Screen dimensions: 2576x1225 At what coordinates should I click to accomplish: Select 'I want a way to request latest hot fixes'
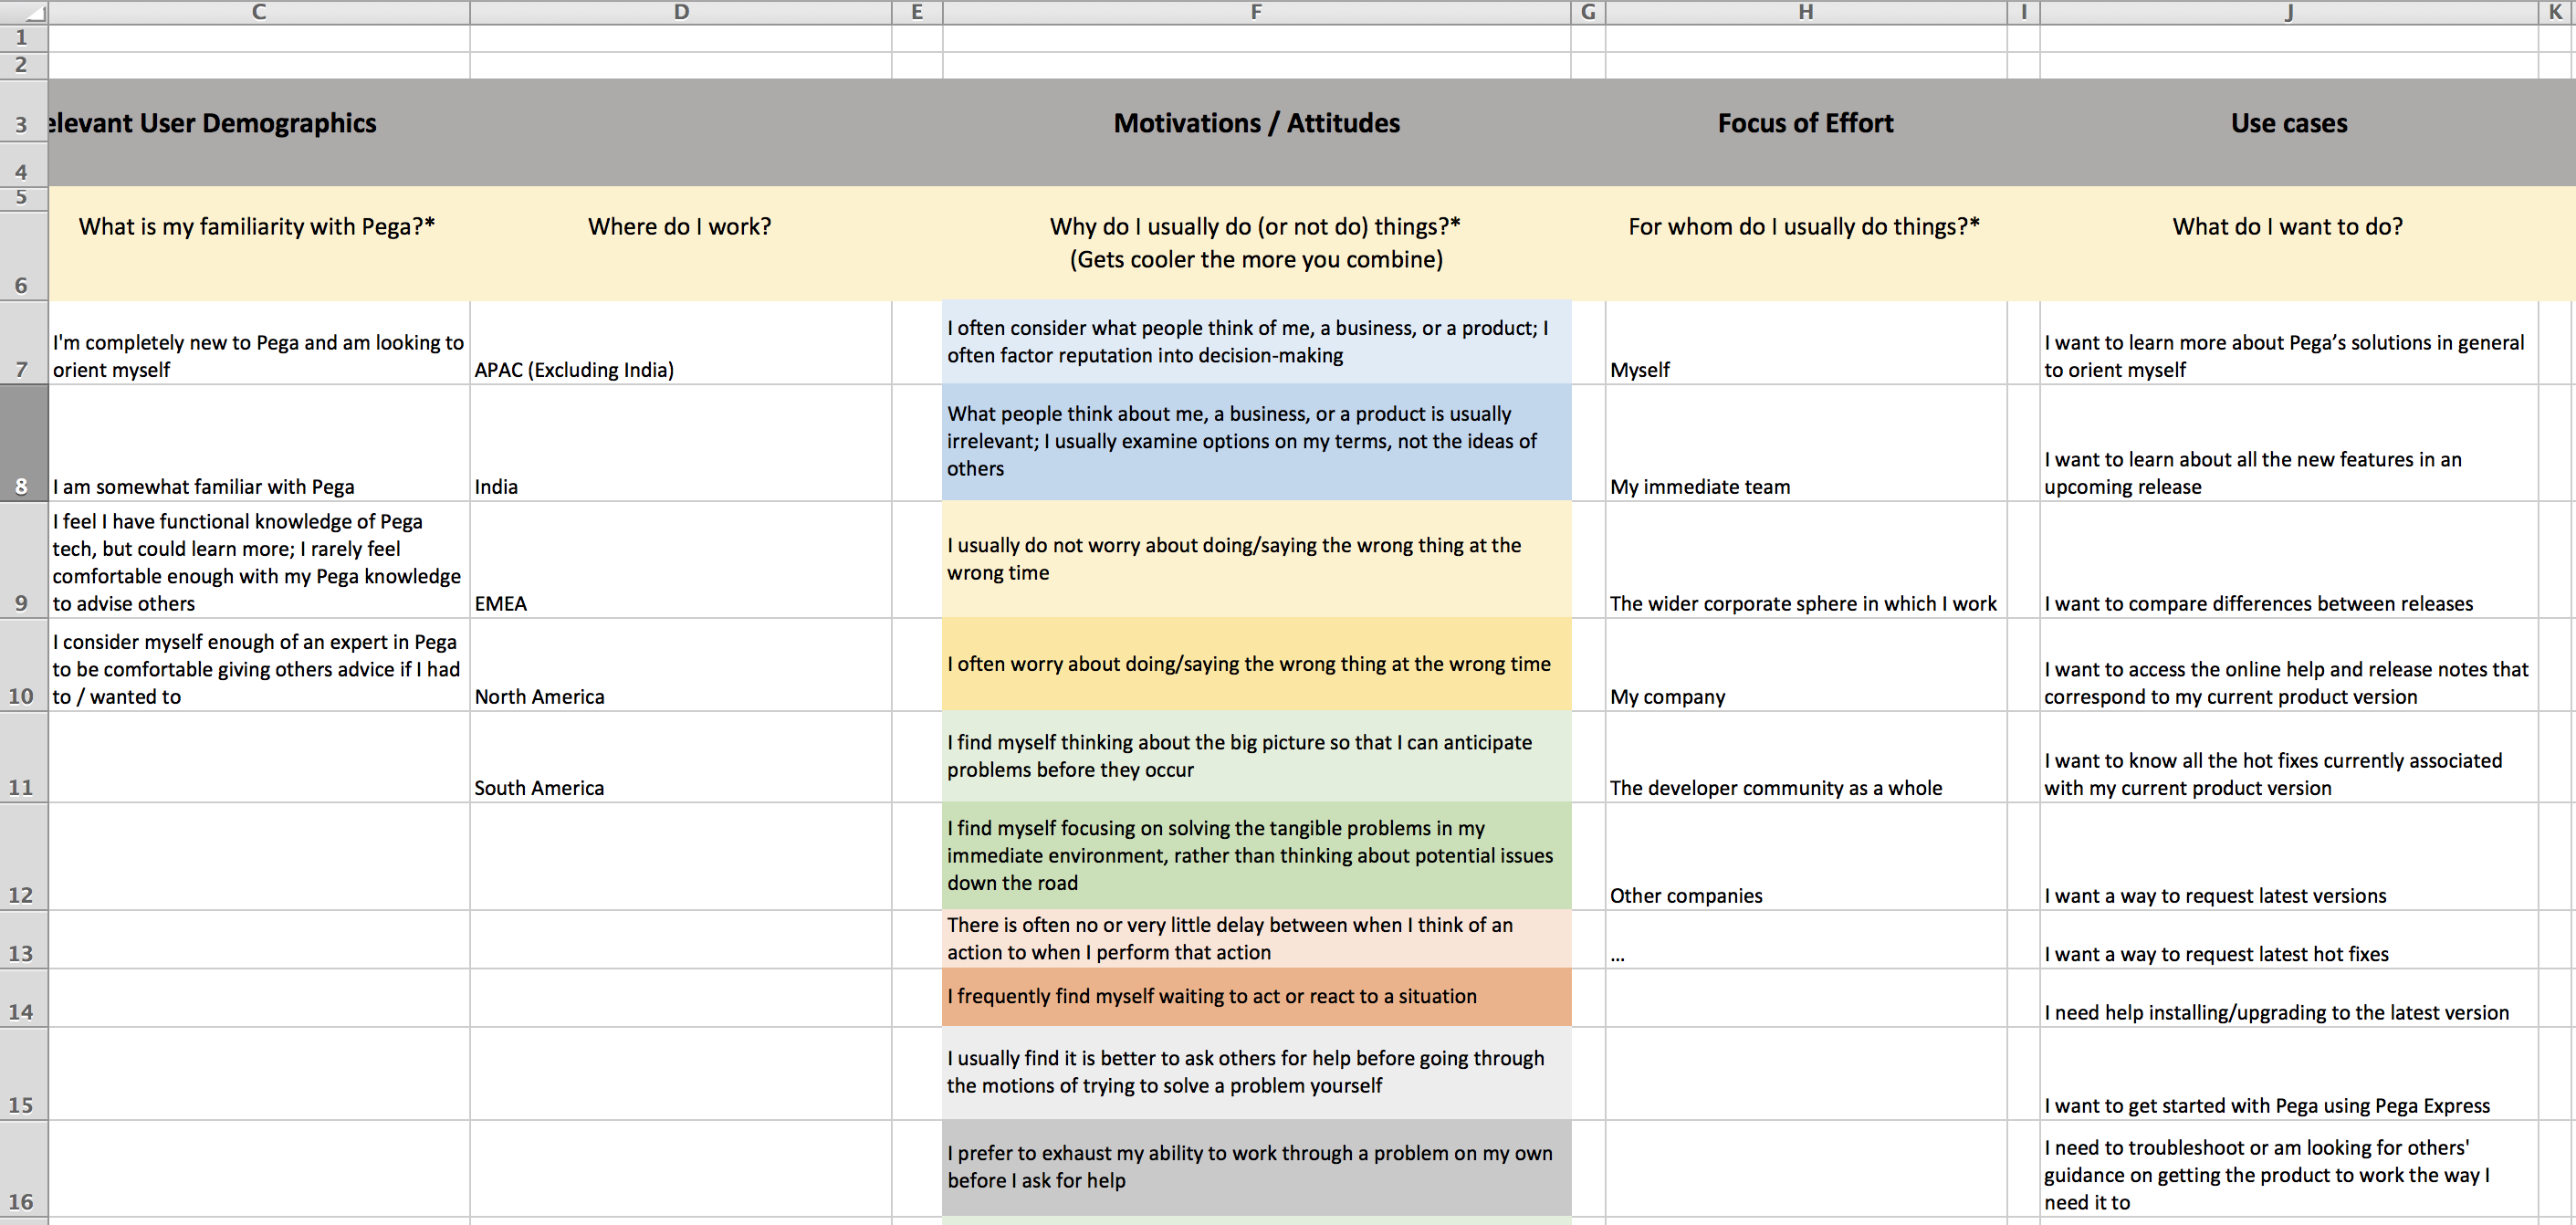tap(2289, 939)
